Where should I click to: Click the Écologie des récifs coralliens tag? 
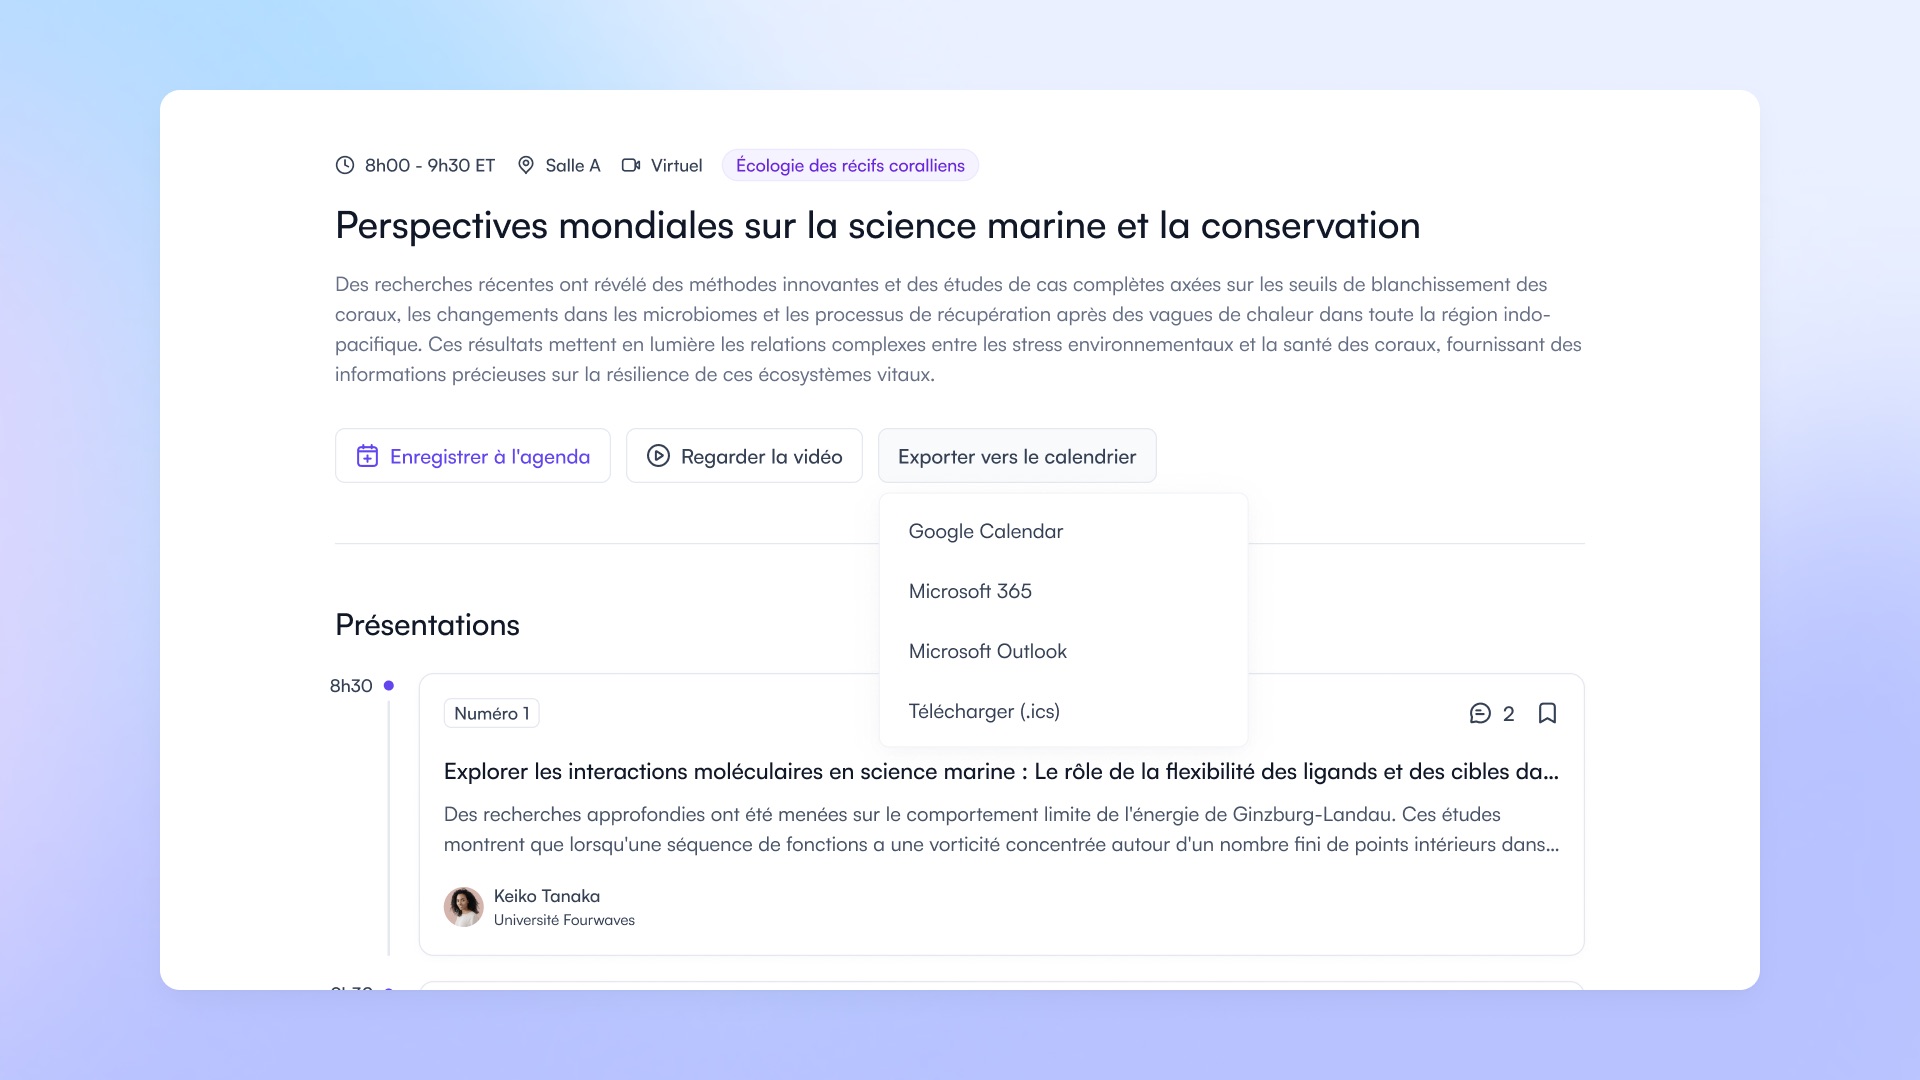(x=850, y=165)
